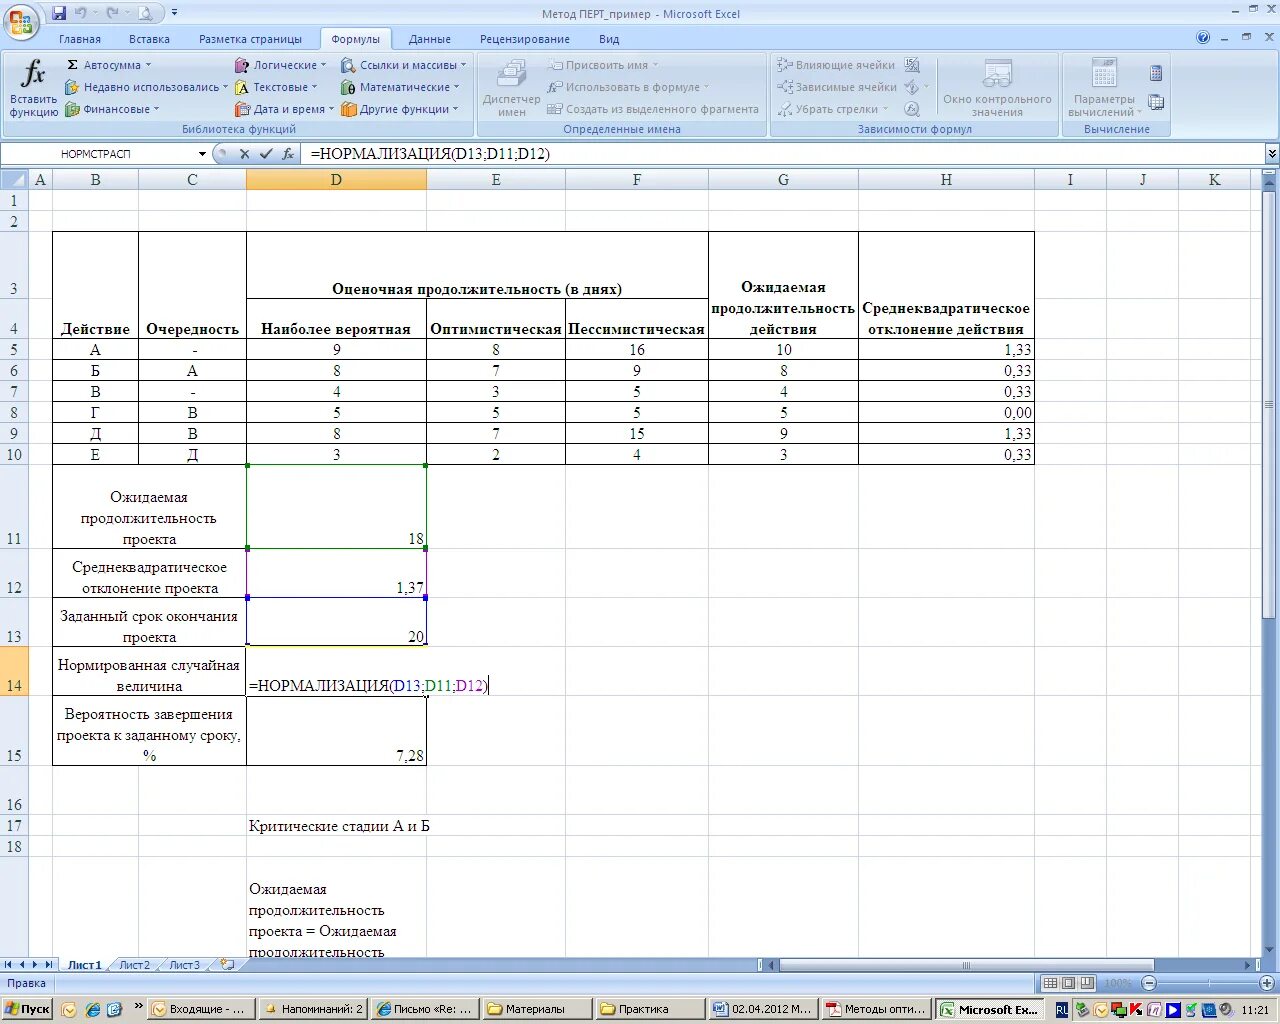The height and width of the screenshot is (1024, 1280).
Task: Open the Рецензирование ribbon tab
Action: 525,39
